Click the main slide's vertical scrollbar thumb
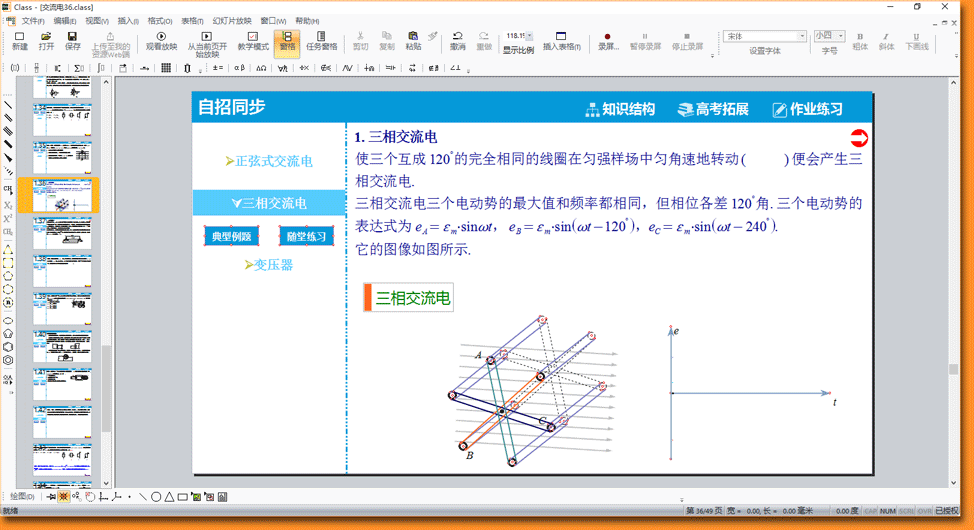The height and width of the screenshot is (530, 974). tap(953, 369)
